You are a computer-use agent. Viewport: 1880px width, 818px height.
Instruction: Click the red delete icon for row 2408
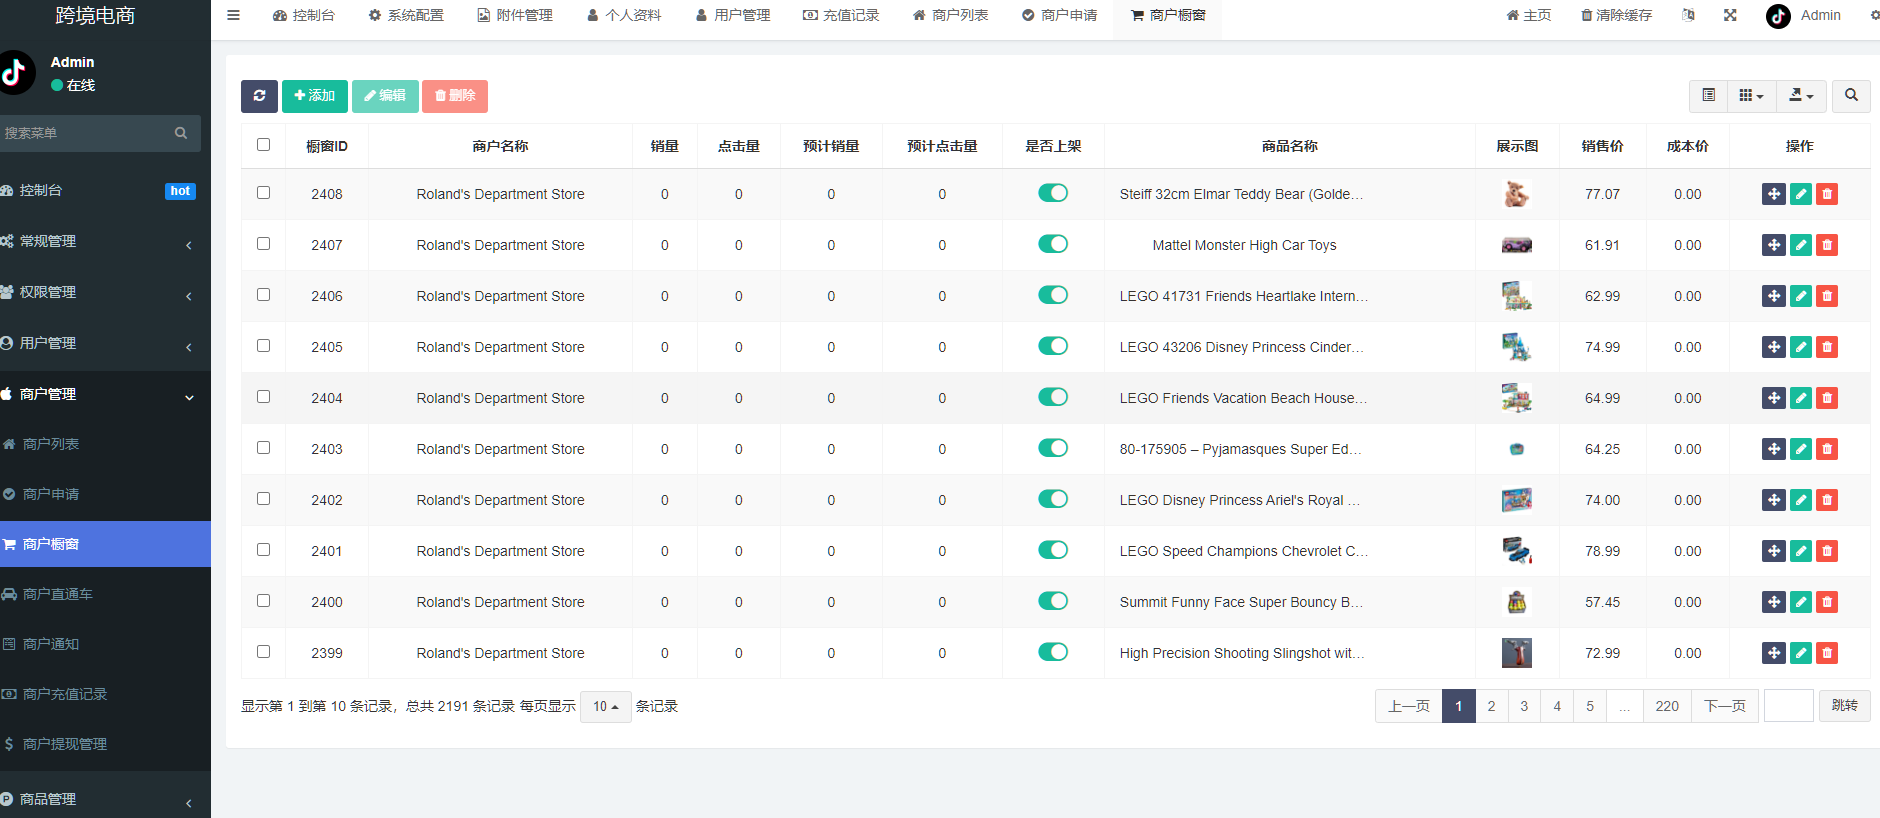click(x=1827, y=194)
